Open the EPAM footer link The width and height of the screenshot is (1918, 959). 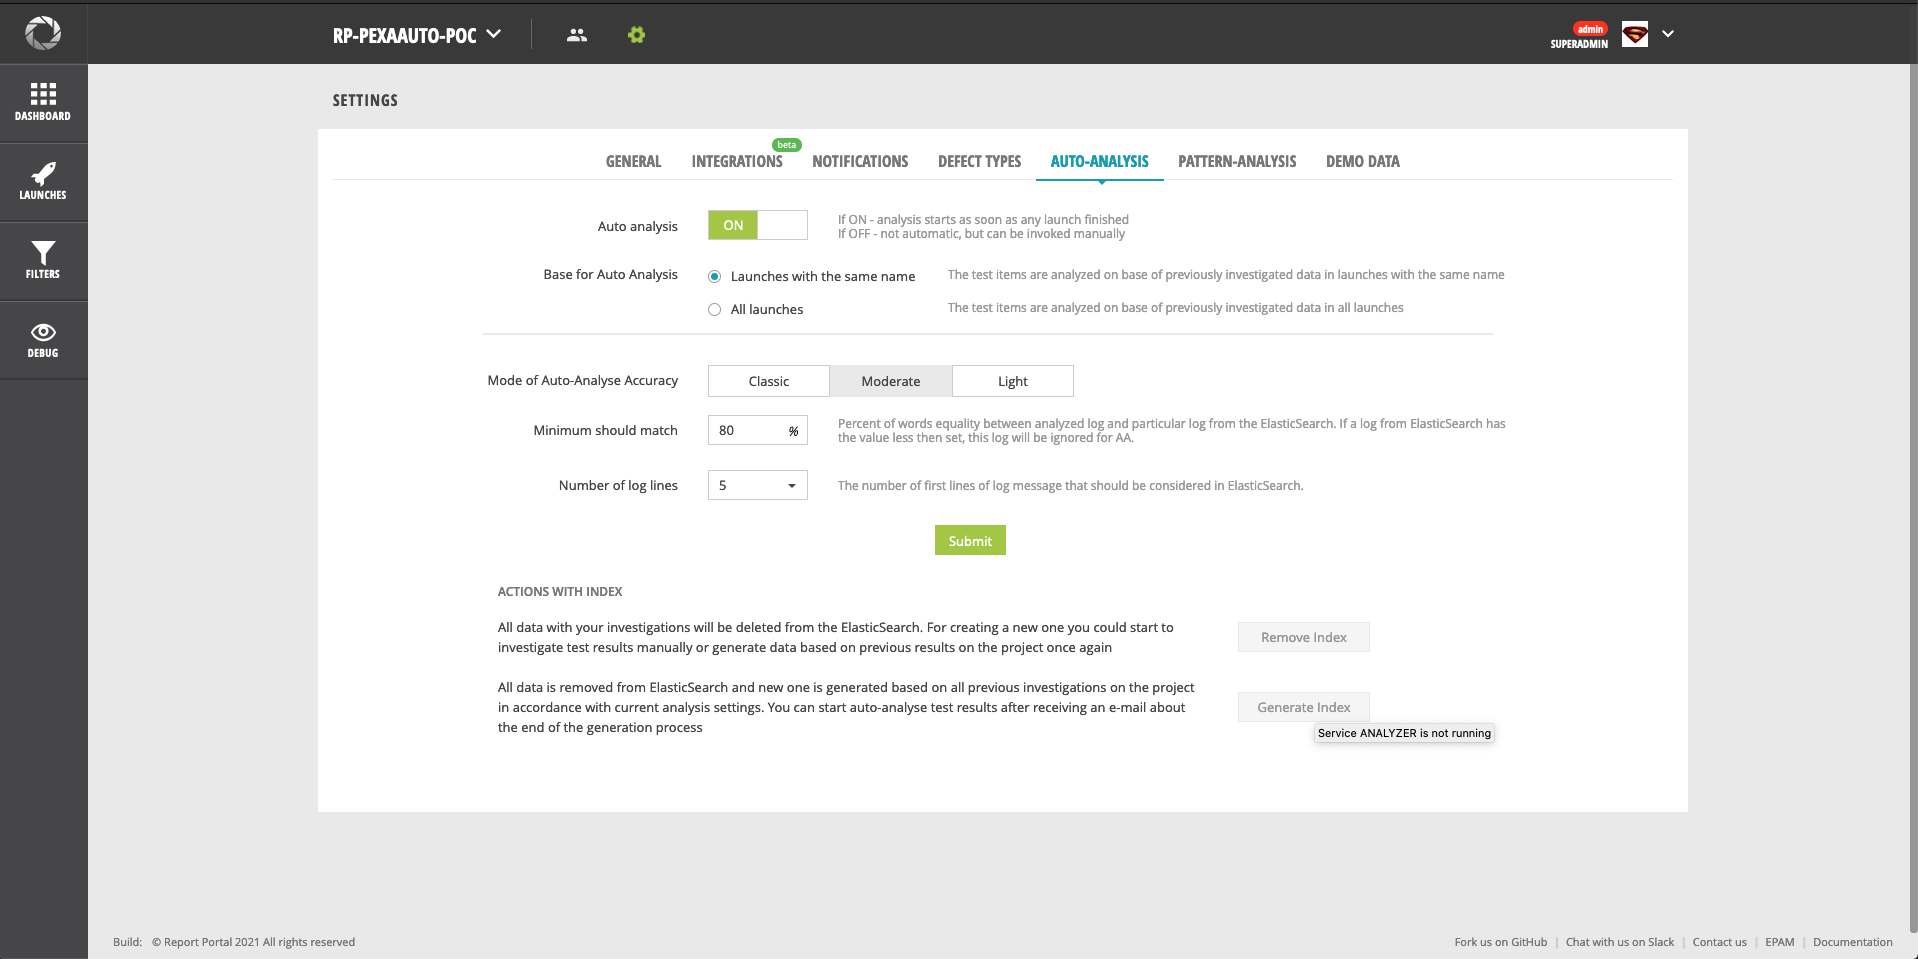coord(1779,942)
